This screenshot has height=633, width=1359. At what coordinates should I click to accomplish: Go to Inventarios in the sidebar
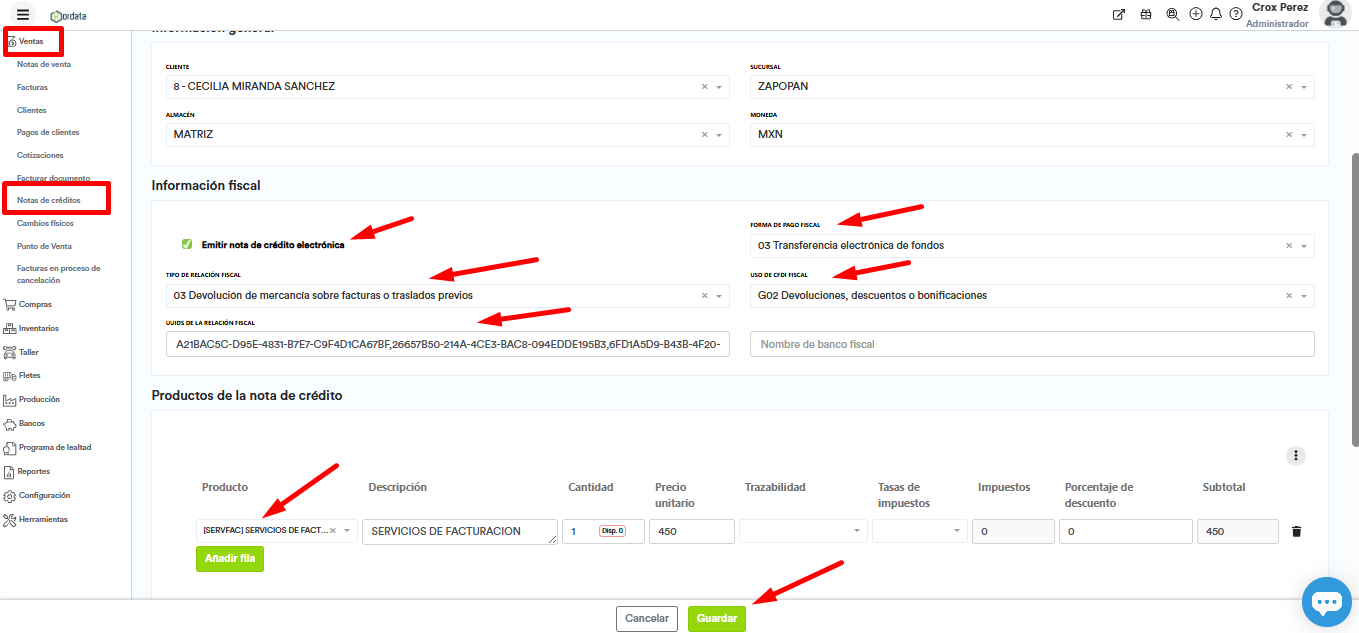point(38,328)
